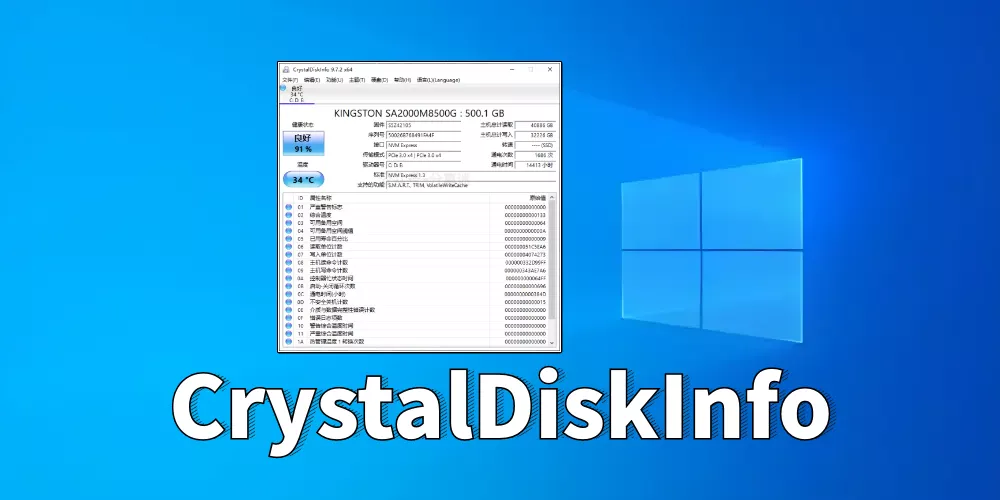Click the 良好 91 % health status button
This screenshot has height=500, width=1000.
302,142
